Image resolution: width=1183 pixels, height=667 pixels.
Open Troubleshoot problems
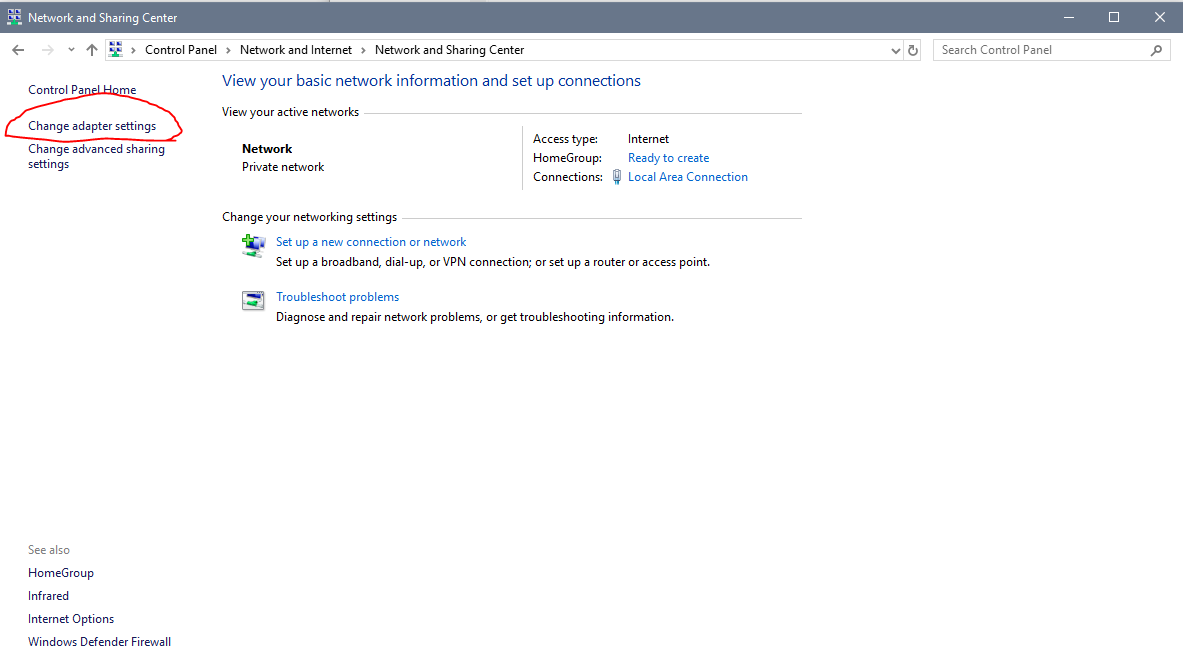(x=337, y=297)
